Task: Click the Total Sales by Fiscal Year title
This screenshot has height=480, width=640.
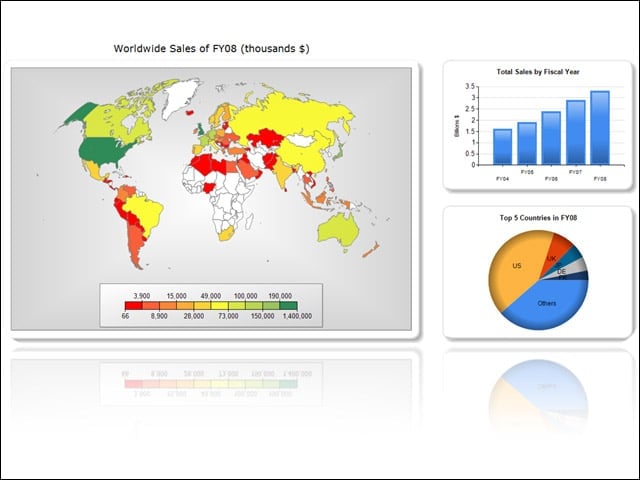Action: click(x=538, y=72)
